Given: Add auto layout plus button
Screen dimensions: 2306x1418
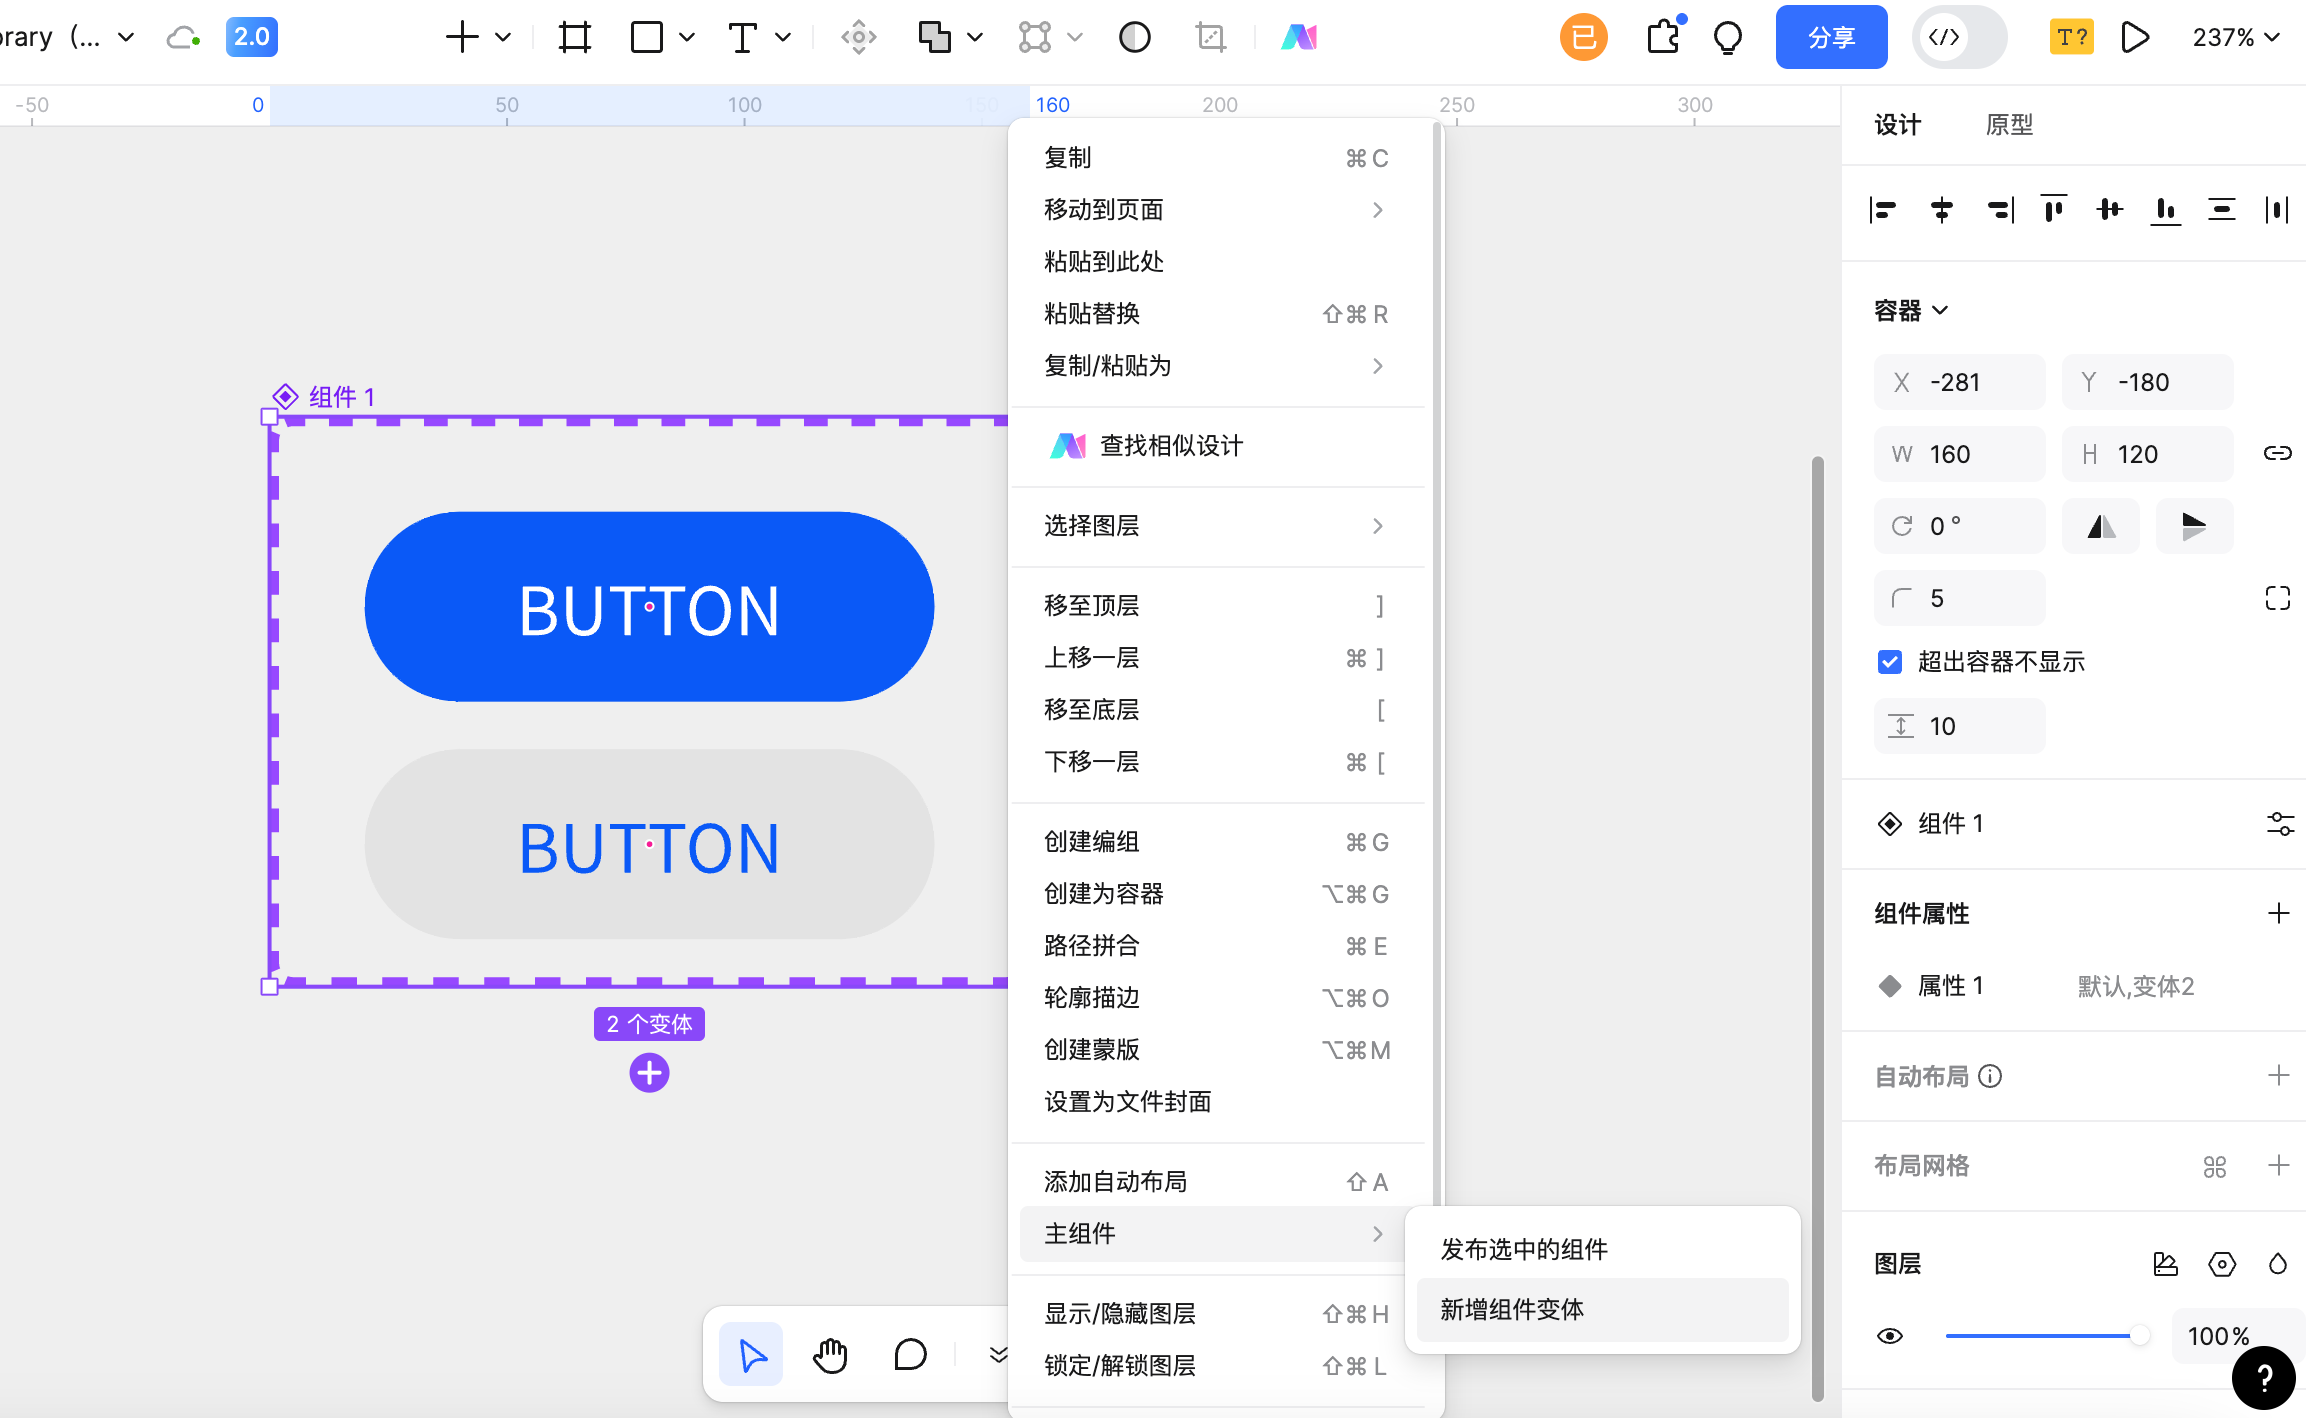Looking at the screenshot, I should click(2278, 1076).
